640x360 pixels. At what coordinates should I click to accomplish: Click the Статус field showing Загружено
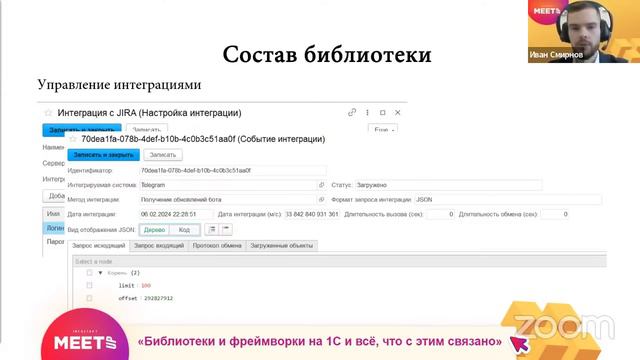click(x=449, y=185)
